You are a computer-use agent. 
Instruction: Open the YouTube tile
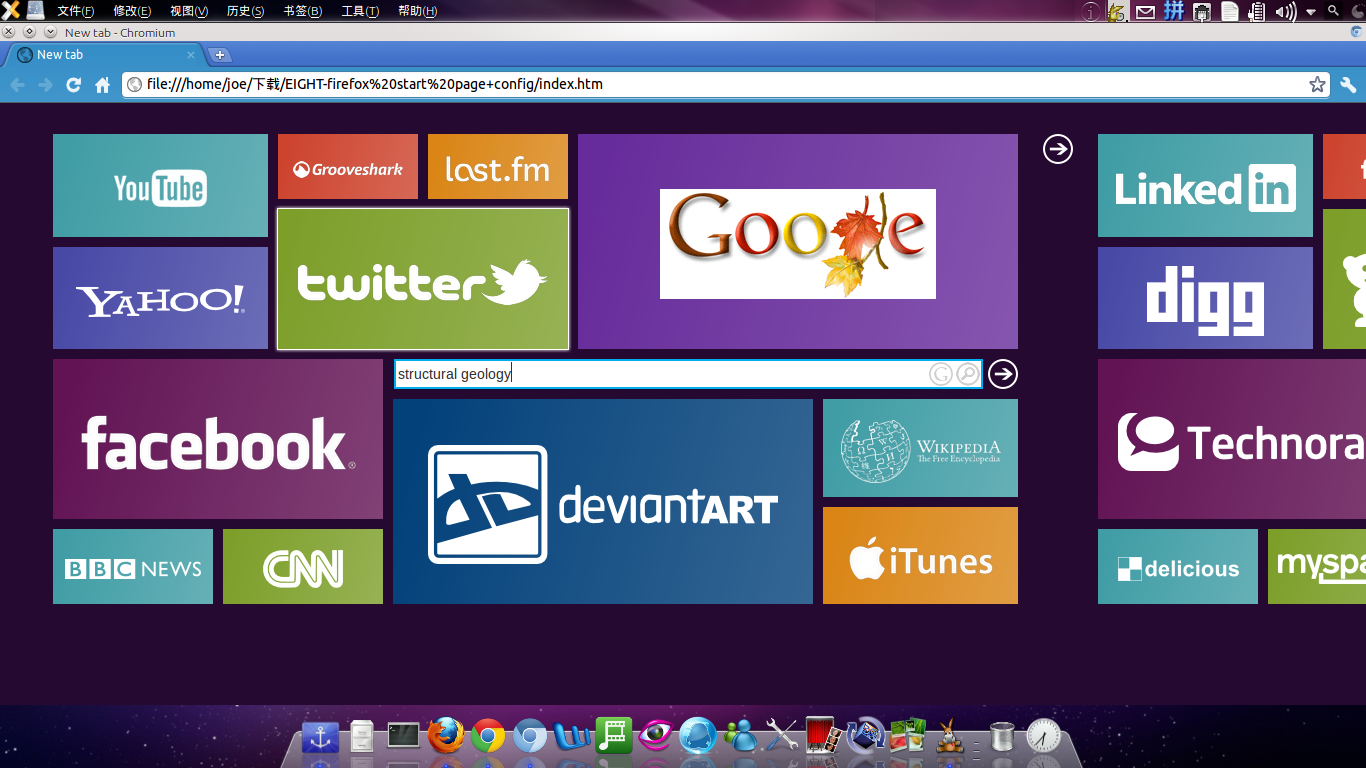click(160, 186)
